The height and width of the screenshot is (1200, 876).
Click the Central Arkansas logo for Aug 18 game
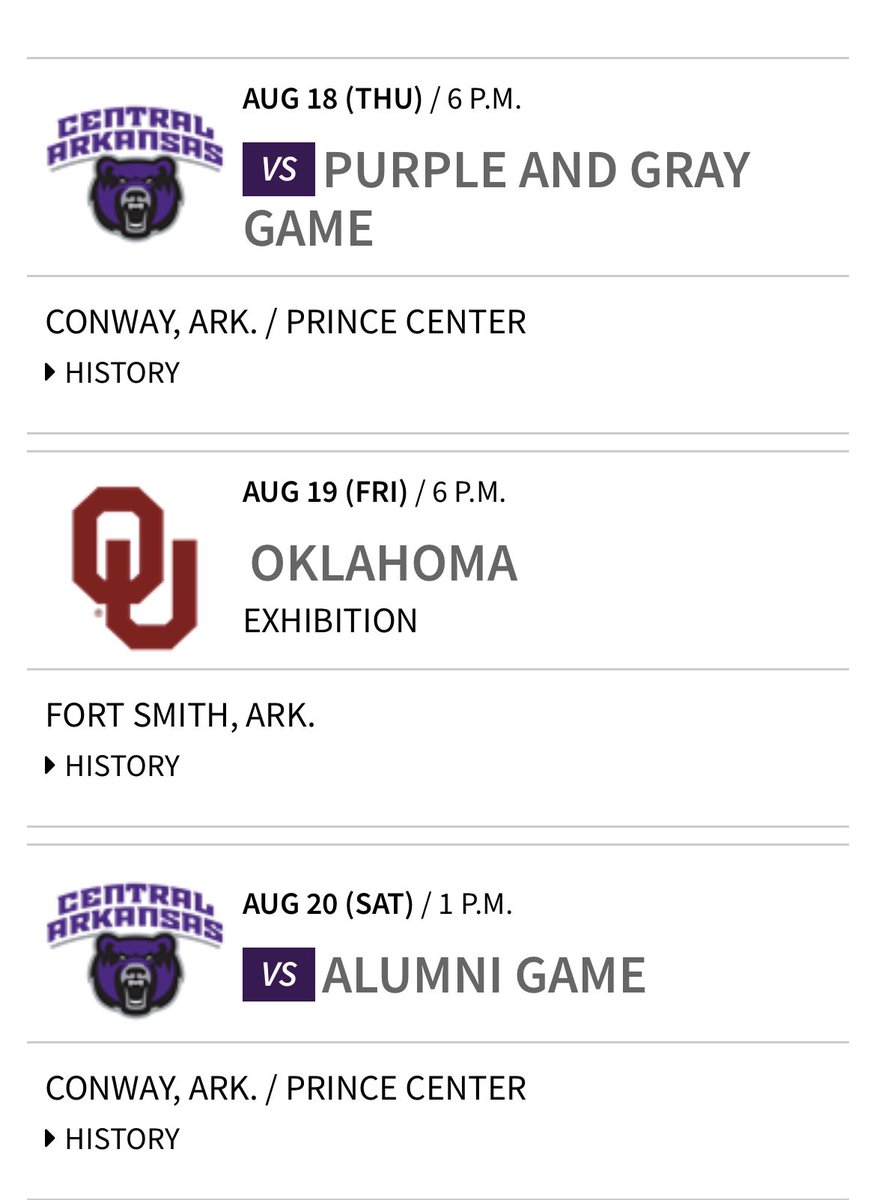click(134, 174)
